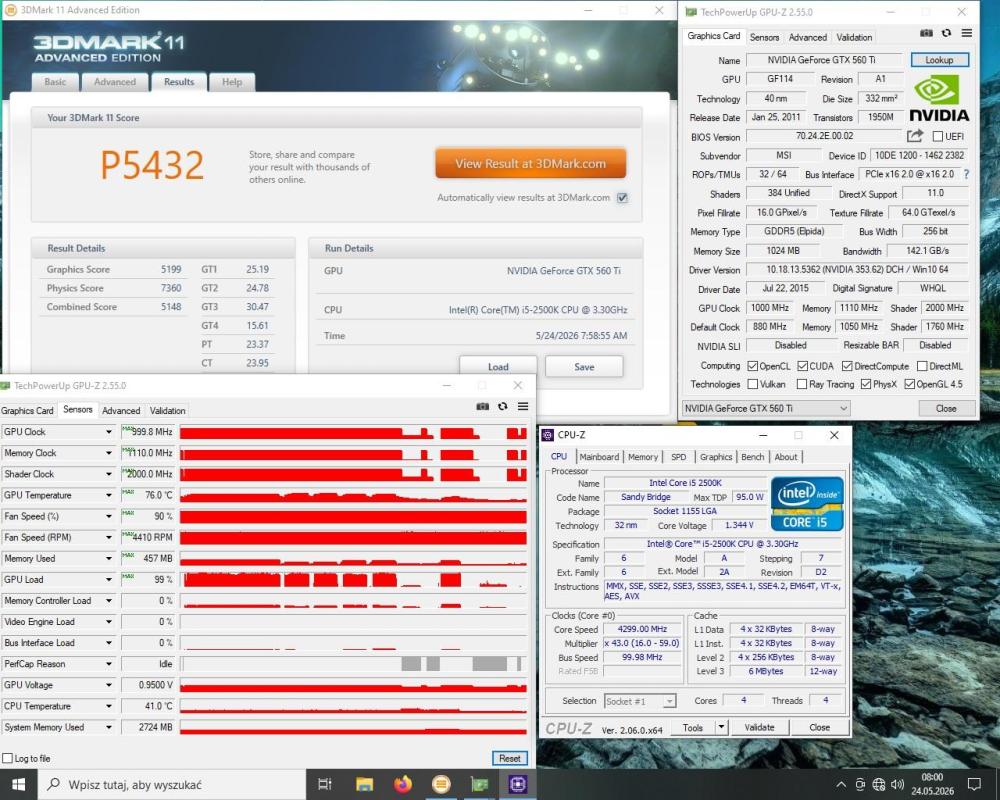
Task: Show hidden tray icons chevron
Action: click(841, 785)
